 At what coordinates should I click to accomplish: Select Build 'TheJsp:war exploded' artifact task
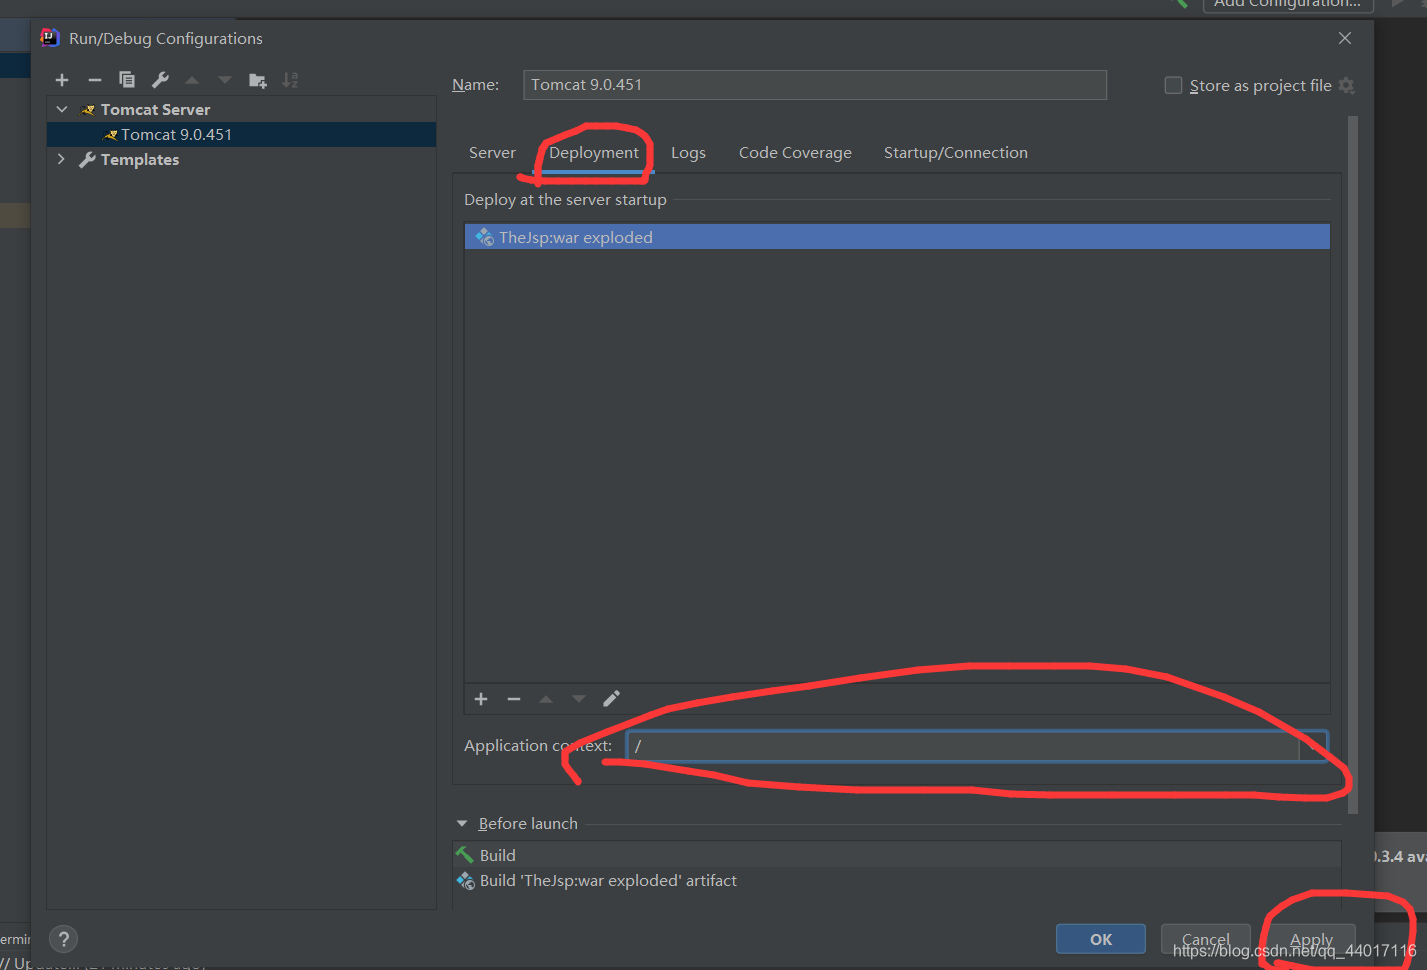coord(897,881)
